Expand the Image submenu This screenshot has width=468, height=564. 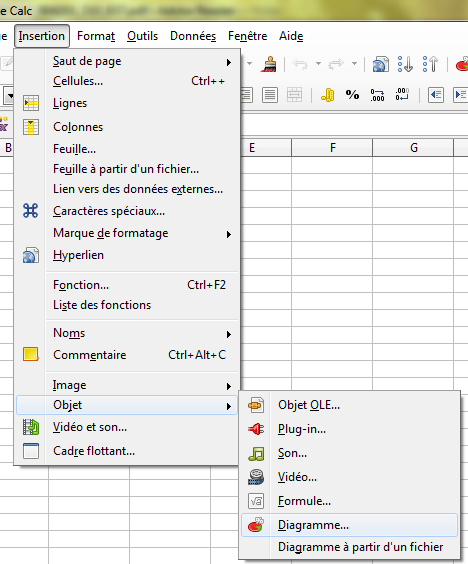[x=127, y=385]
